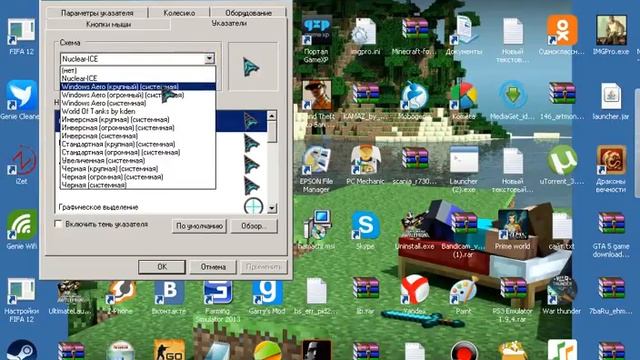
Task: Cancel with the Отмена button
Action: pos(213,267)
